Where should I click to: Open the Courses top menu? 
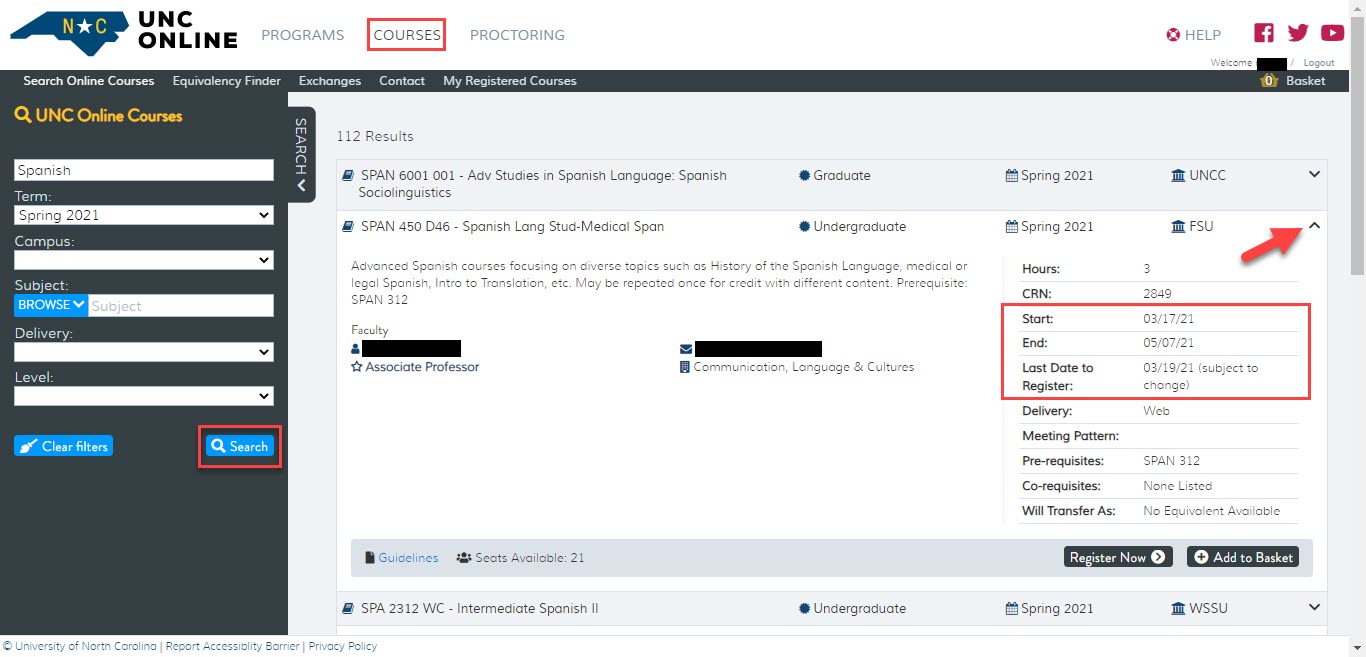[x=406, y=35]
